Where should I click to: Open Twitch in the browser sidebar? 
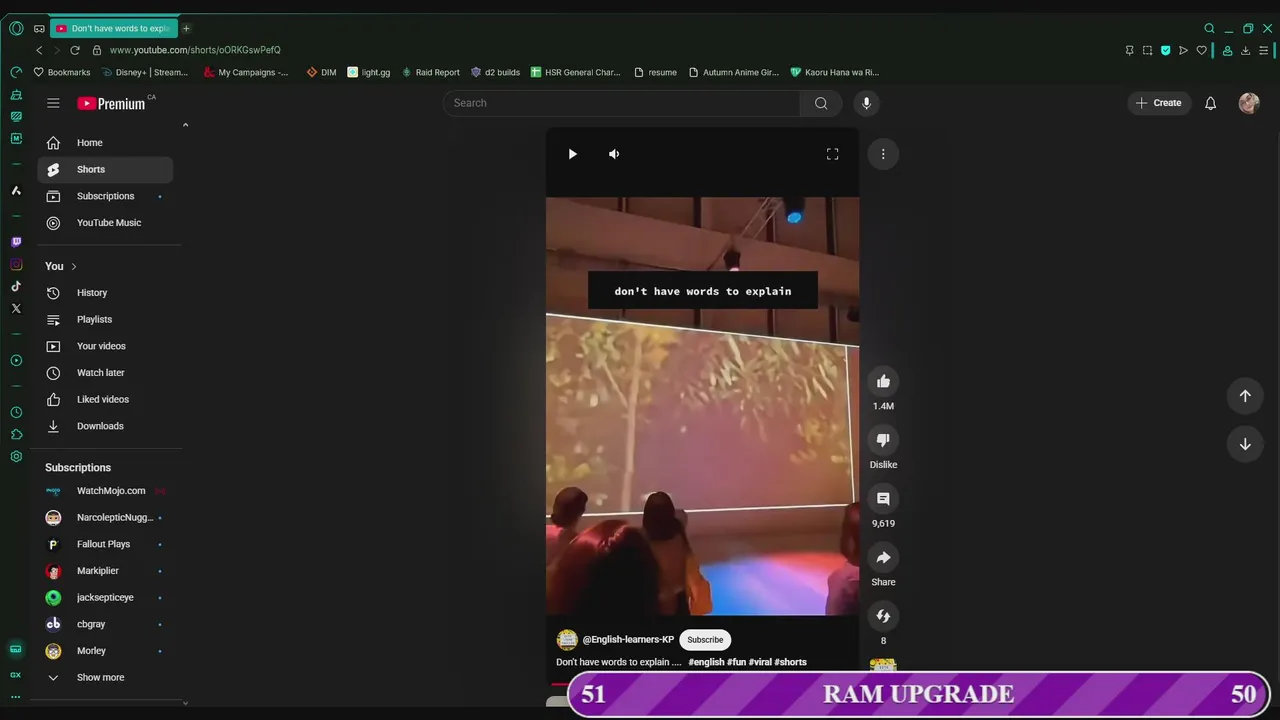tap(16, 242)
